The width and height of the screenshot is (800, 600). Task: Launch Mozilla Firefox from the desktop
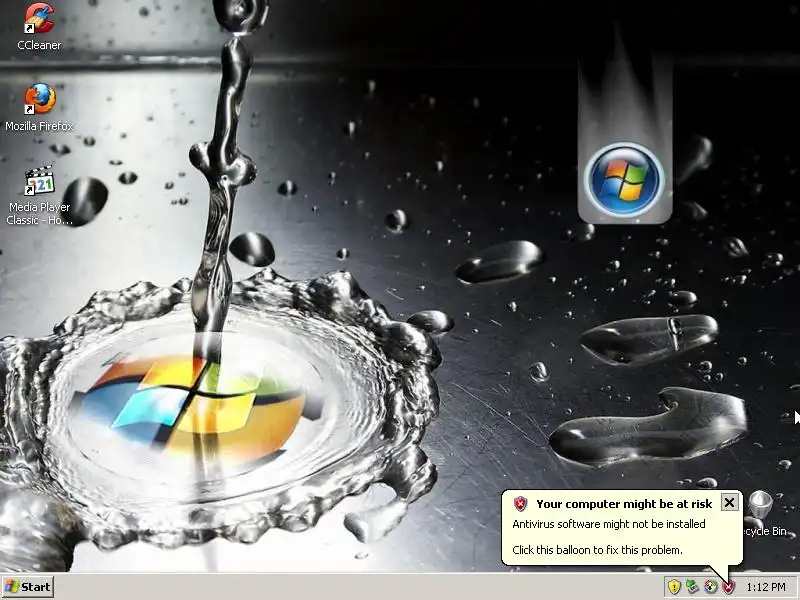click(39, 99)
